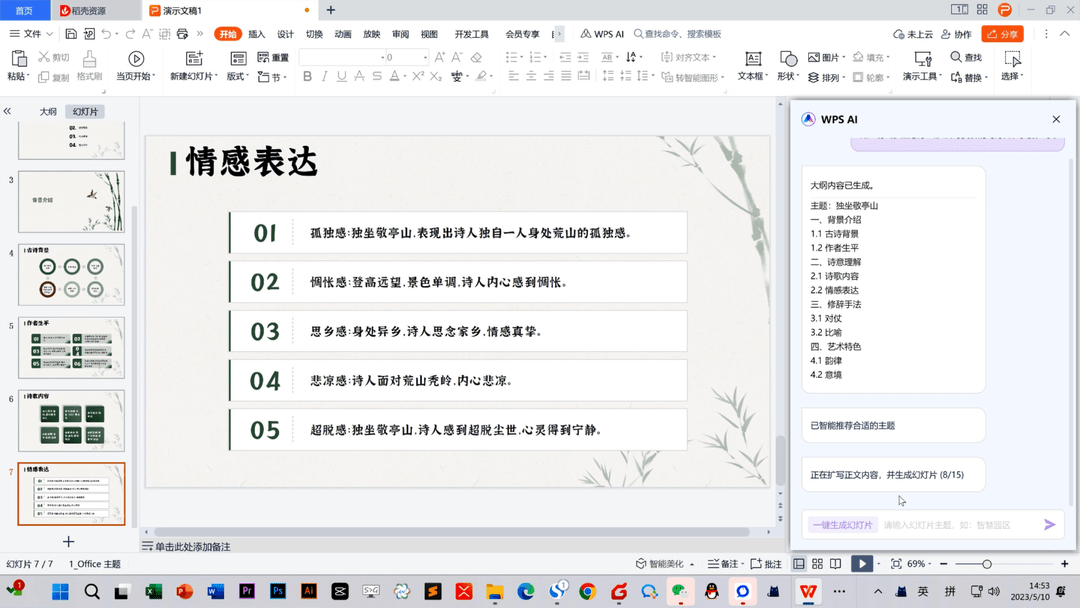Viewport: 1080px width, 608px height.
Task: Switch to the 插入 ribbon tab
Action: (255, 33)
